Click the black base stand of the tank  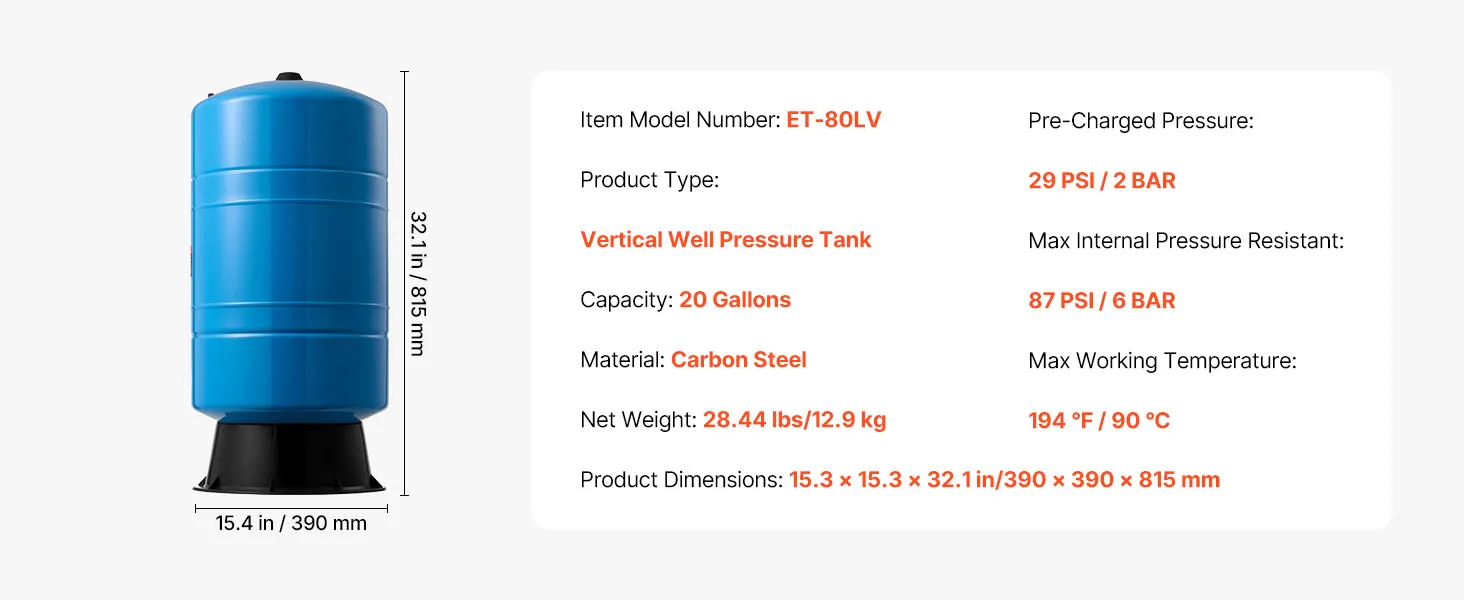289,460
